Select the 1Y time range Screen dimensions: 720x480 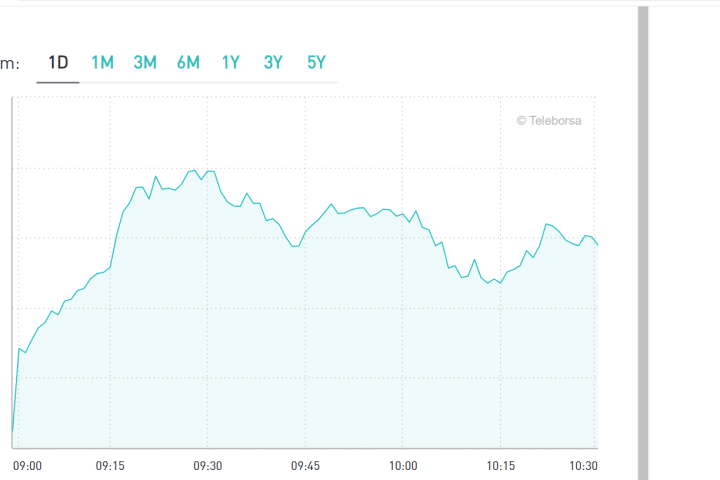click(x=231, y=62)
